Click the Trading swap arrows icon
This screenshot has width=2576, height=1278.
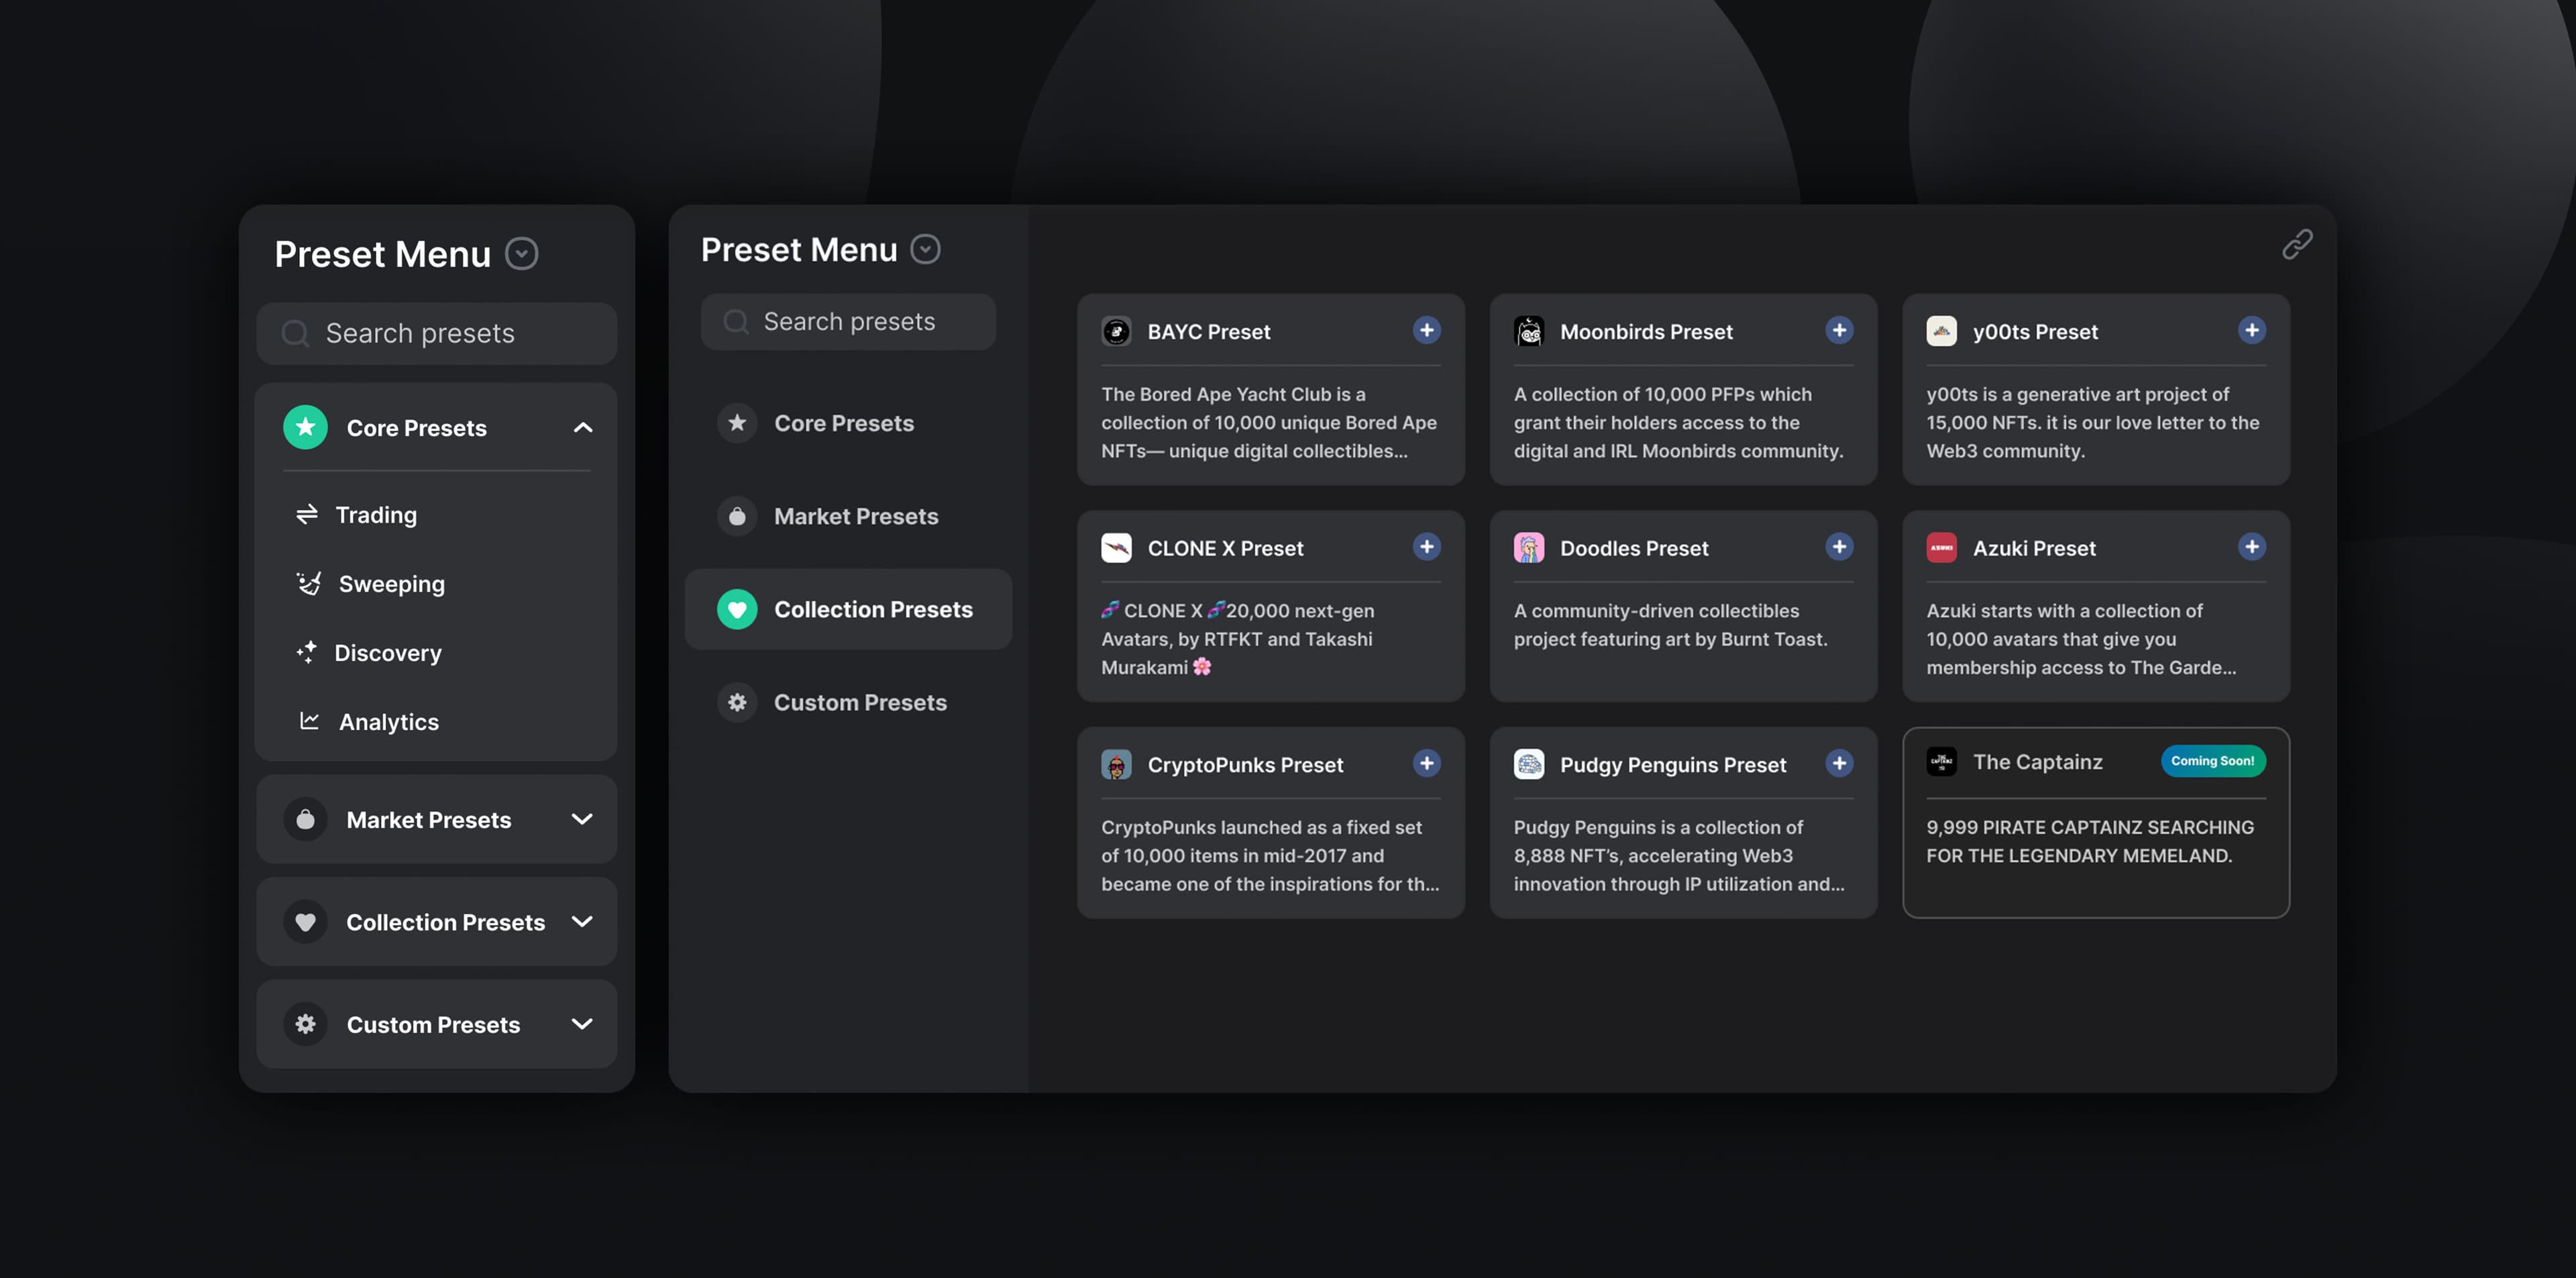coord(307,514)
